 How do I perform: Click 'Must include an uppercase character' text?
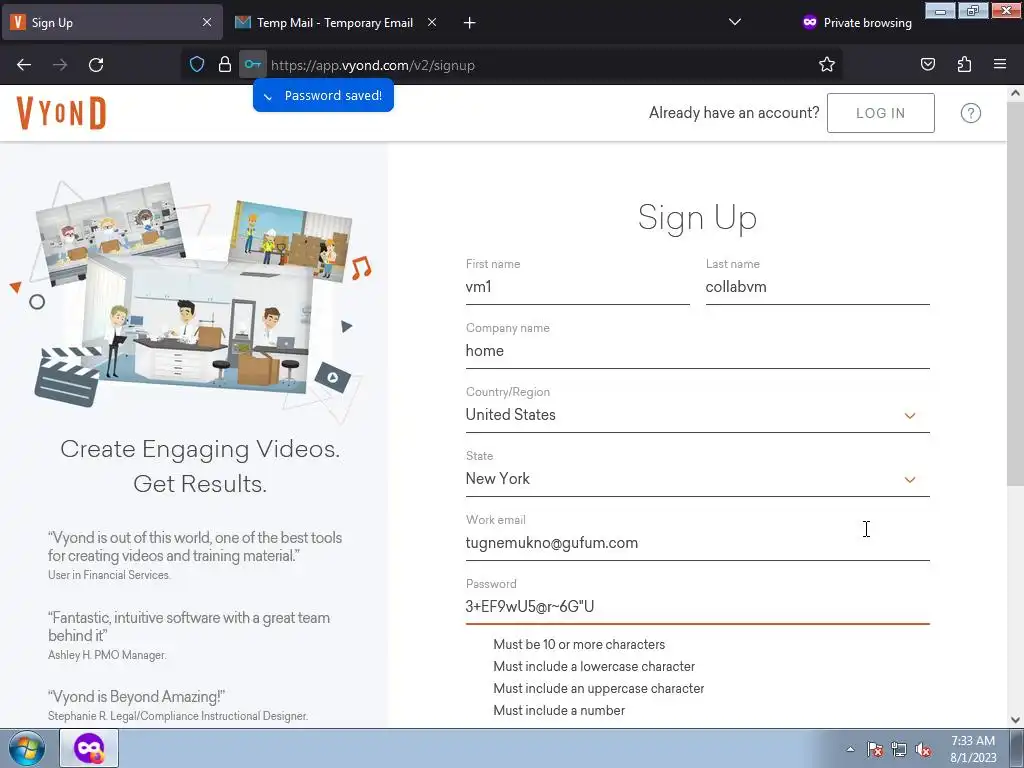(598, 688)
